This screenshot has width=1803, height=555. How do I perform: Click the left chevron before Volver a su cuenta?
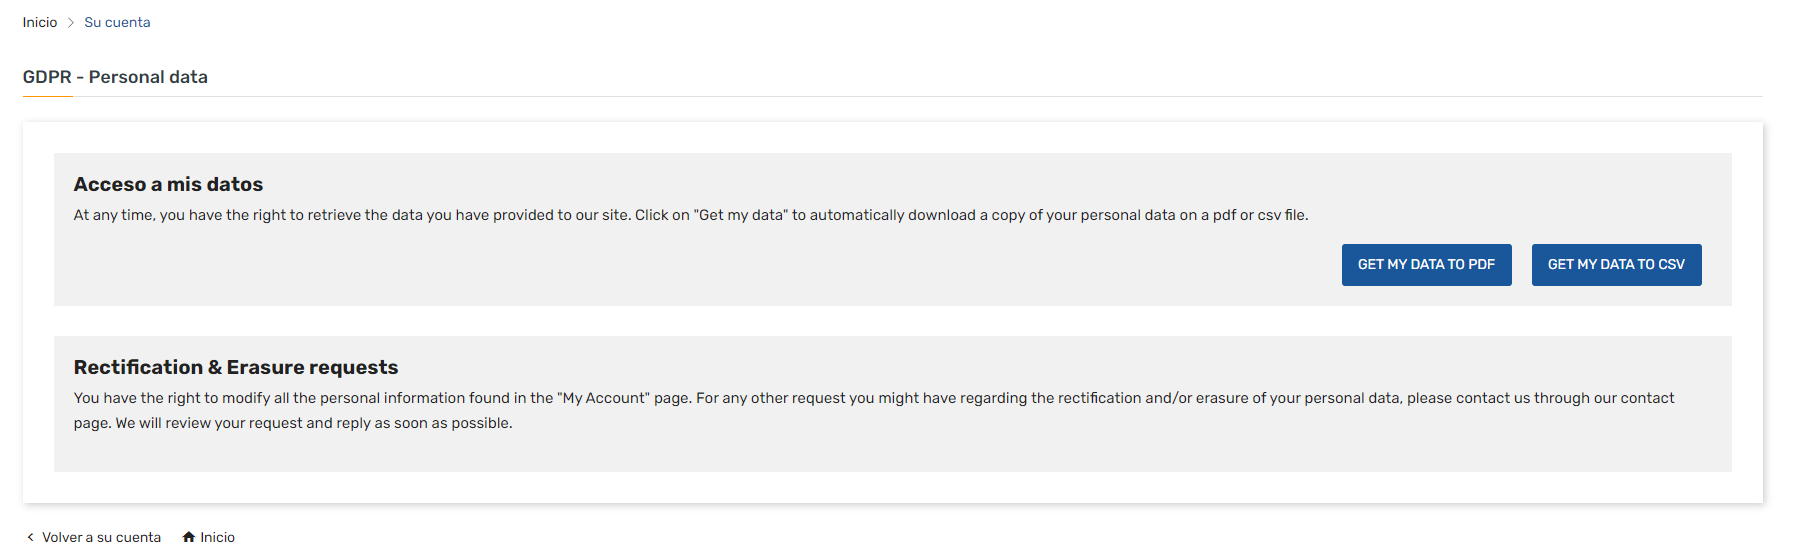click(30, 537)
